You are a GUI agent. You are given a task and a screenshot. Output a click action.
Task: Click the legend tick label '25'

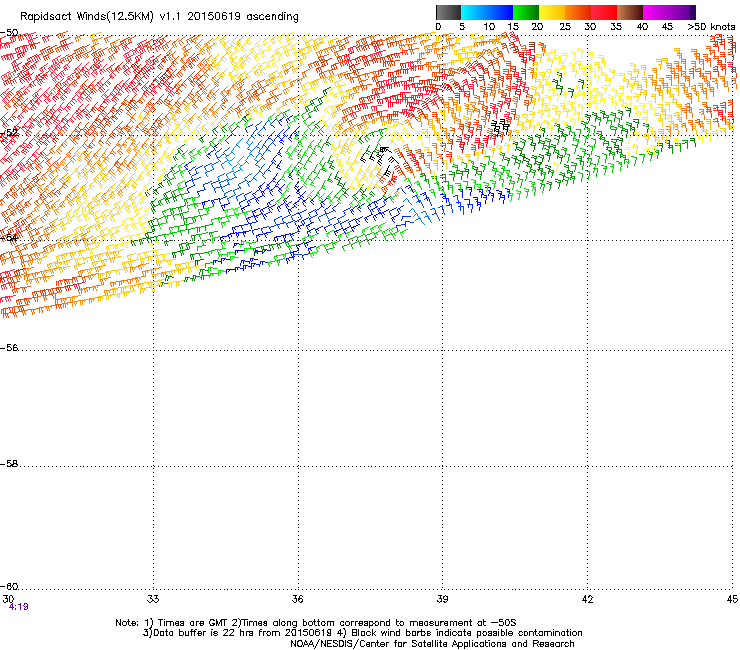coord(565,27)
